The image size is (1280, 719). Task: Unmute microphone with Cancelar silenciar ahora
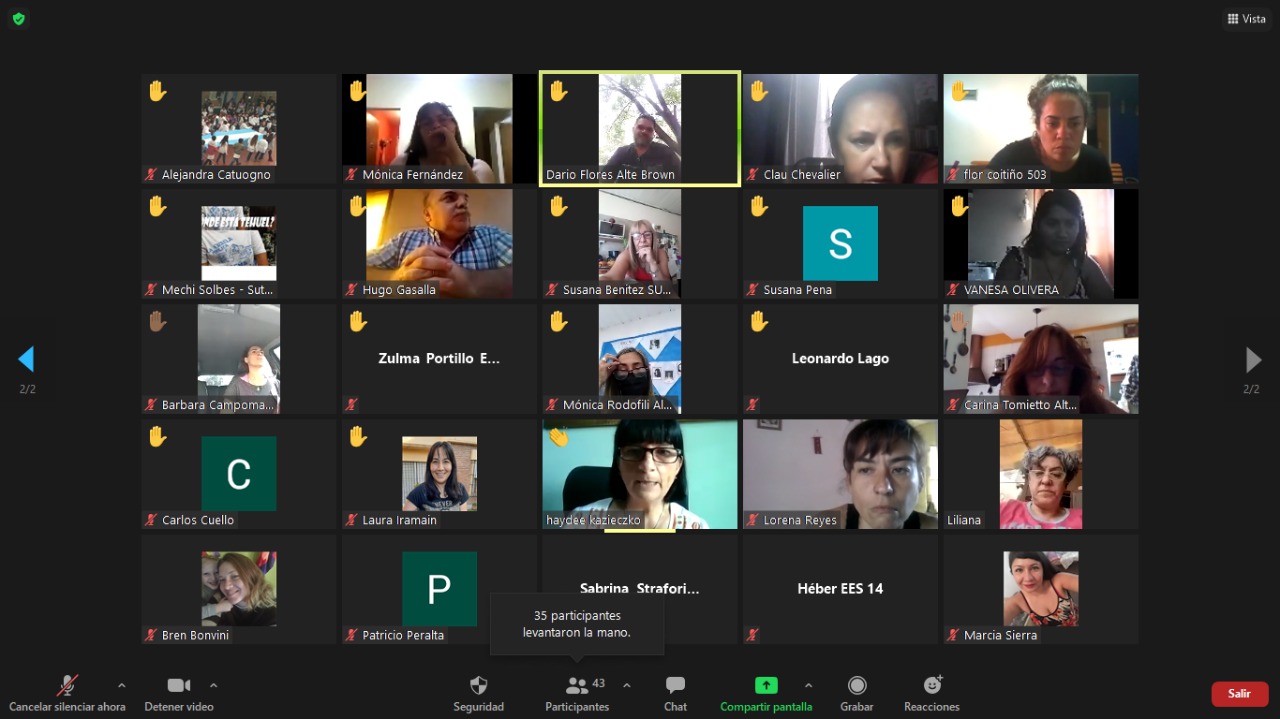pyautogui.click(x=67, y=686)
